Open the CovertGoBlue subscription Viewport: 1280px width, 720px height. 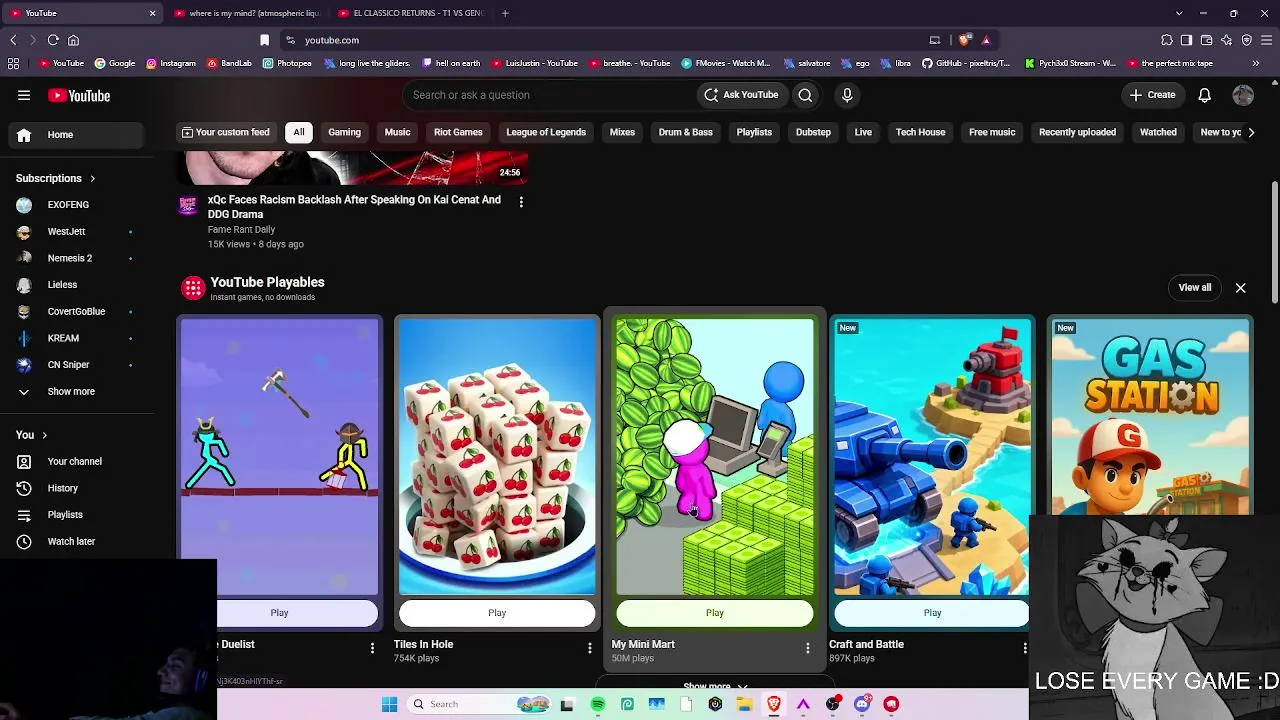[x=76, y=311]
